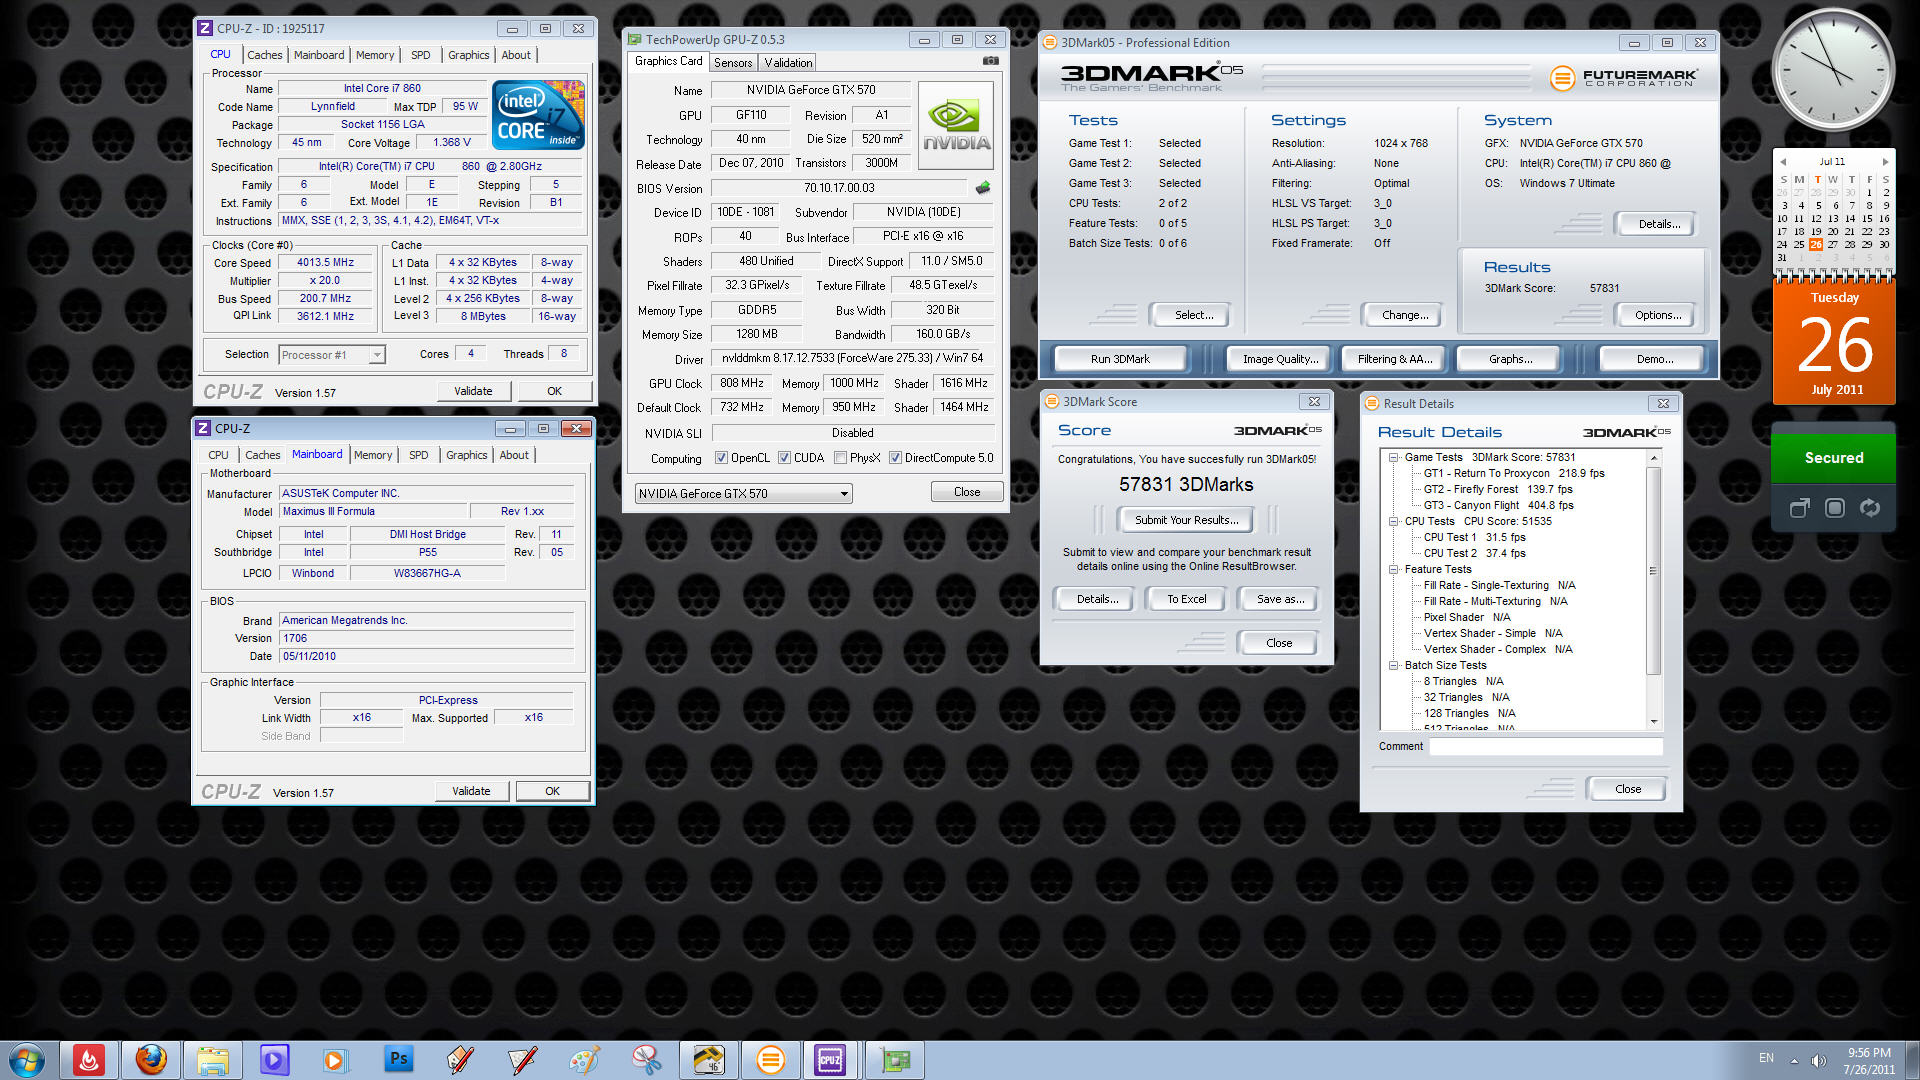Image resolution: width=1920 pixels, height=1080 pixels.
Task: Click the Snipping Tool taskbar icon
Action: [646, 1060]
